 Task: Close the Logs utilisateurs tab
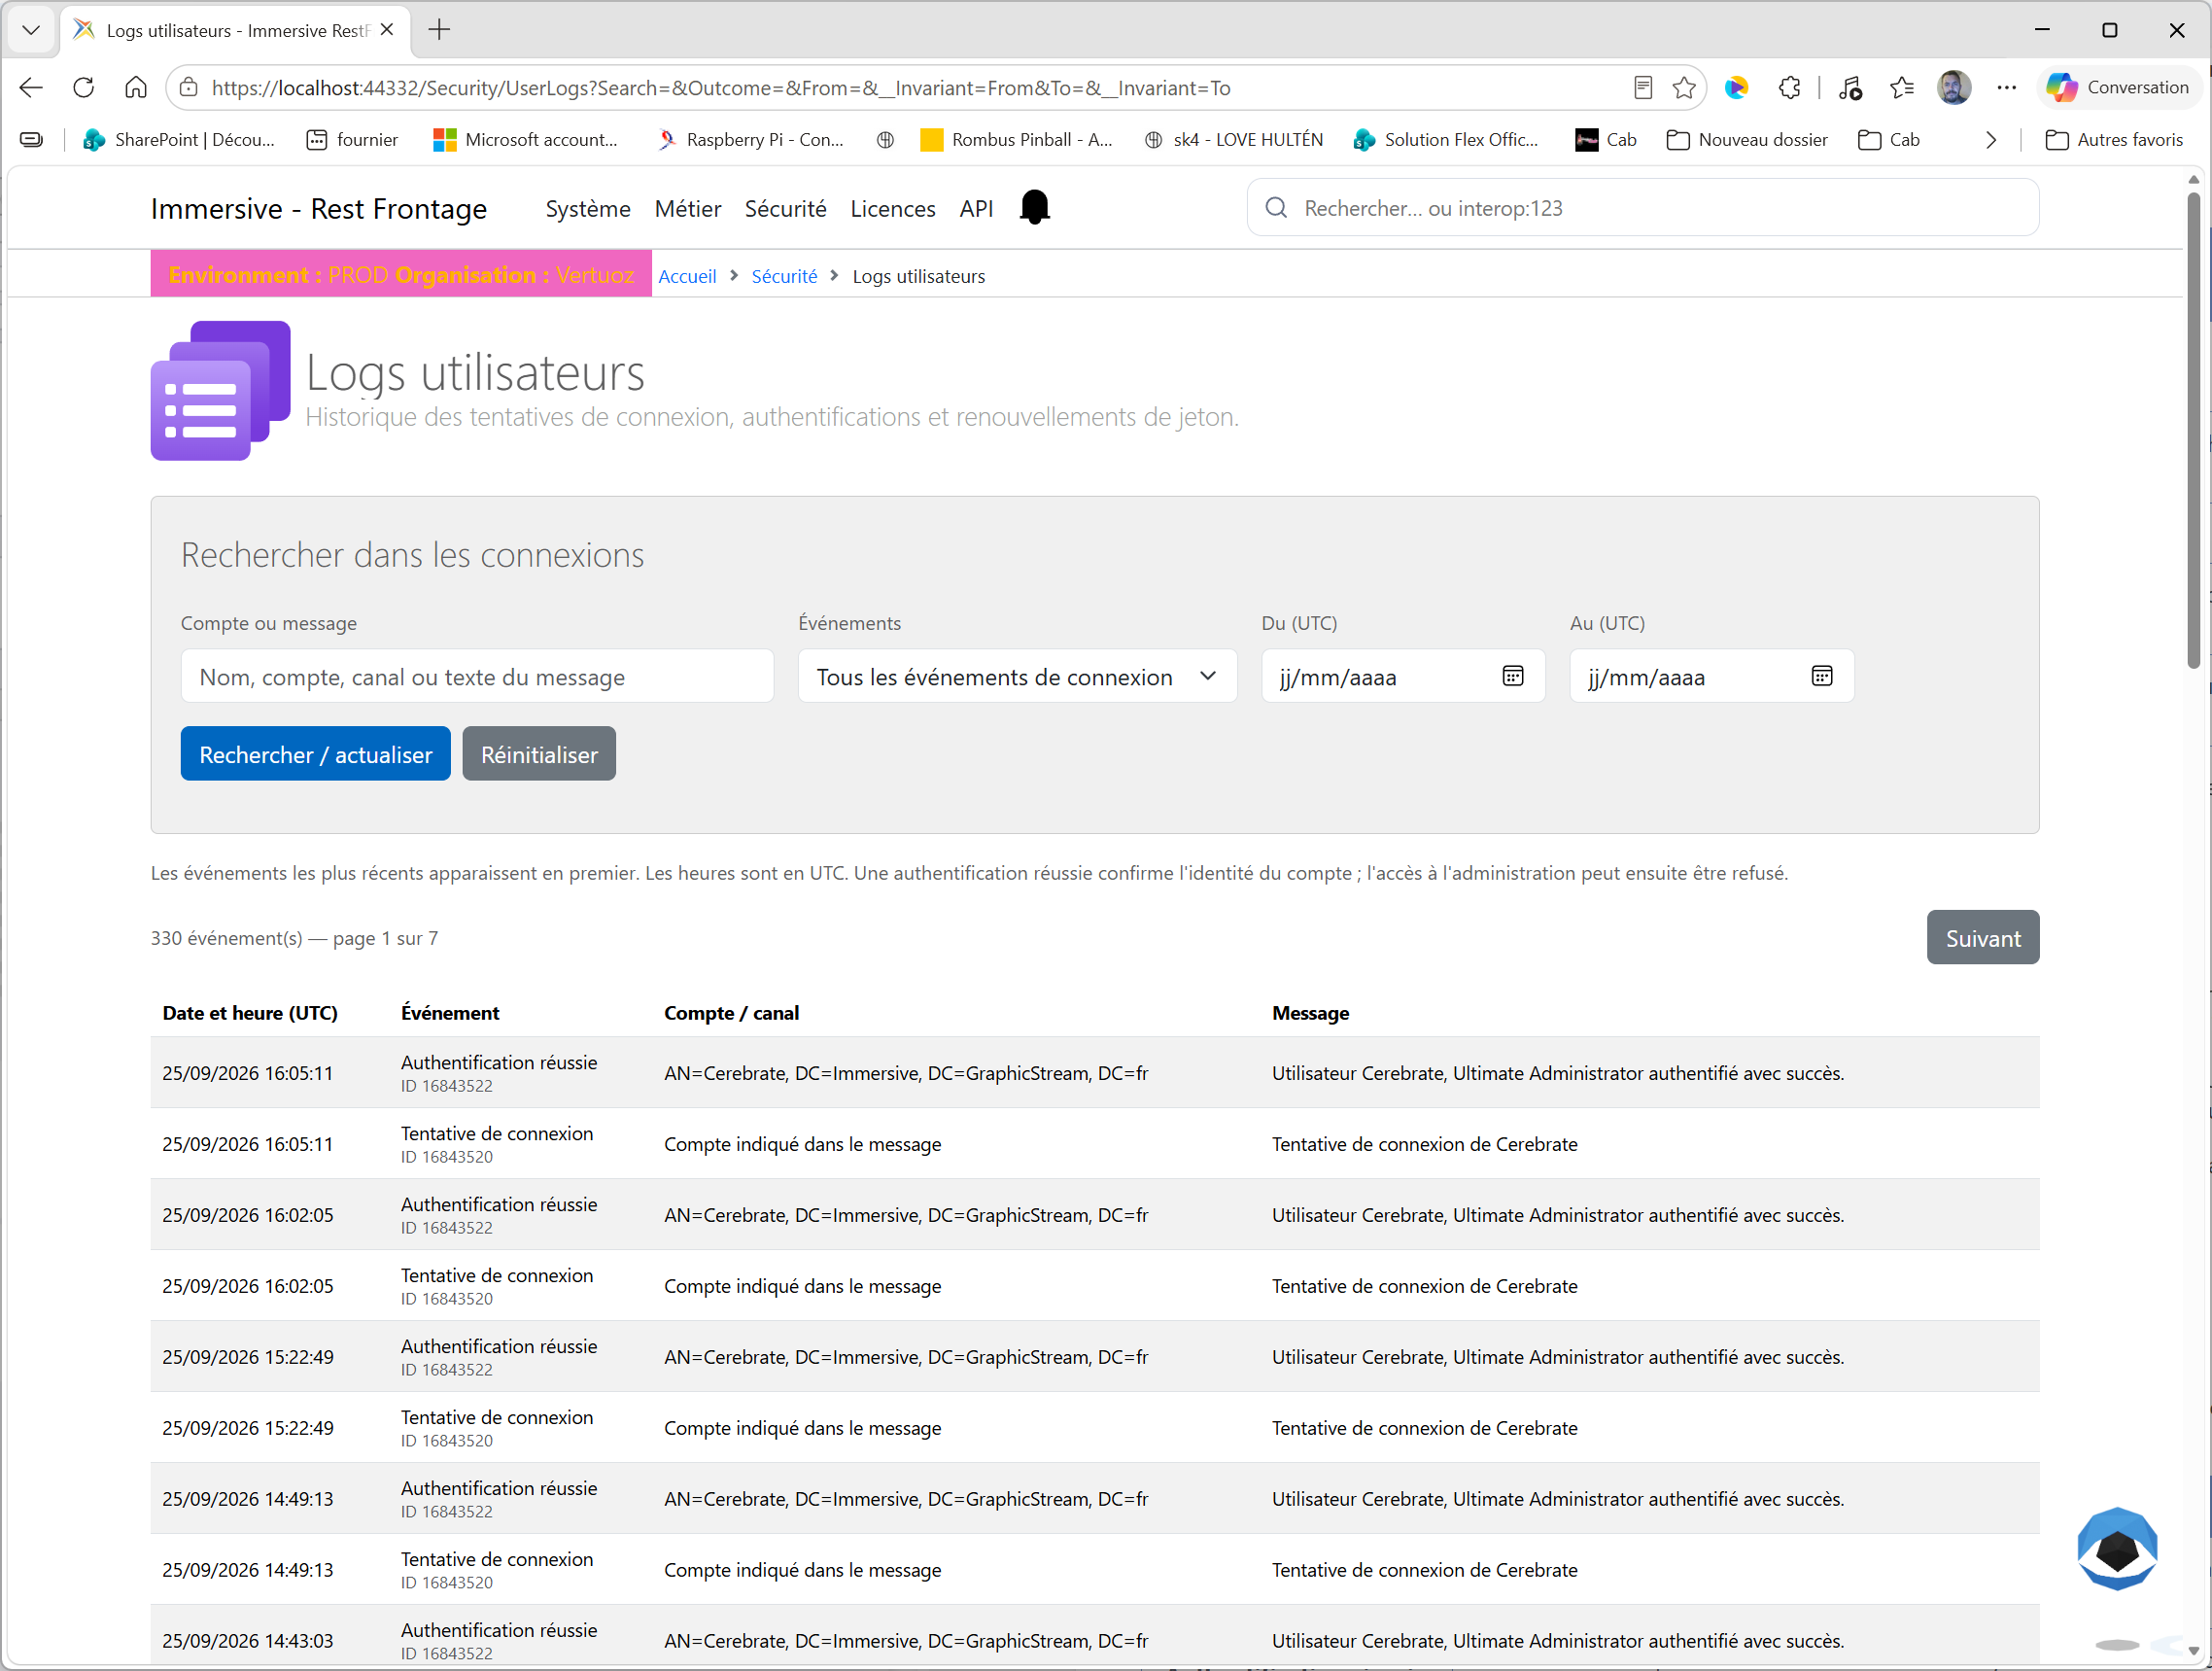387,30
